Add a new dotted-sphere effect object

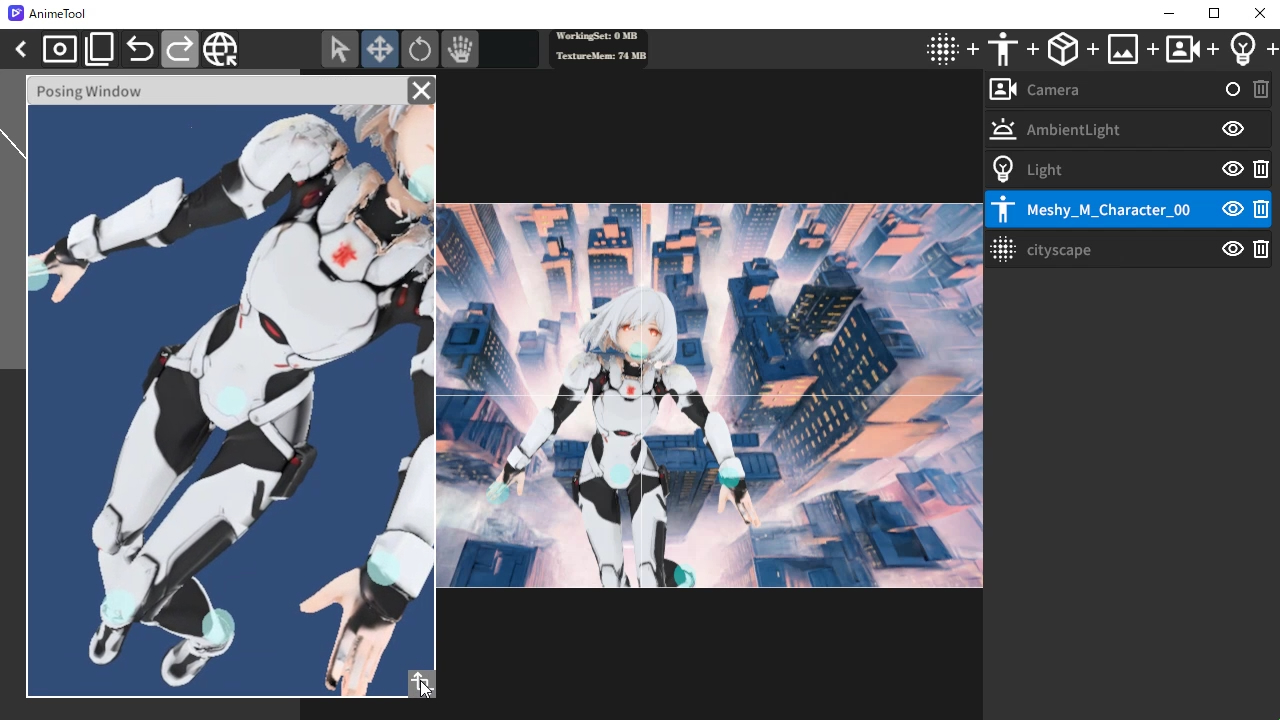click(942, 49)
